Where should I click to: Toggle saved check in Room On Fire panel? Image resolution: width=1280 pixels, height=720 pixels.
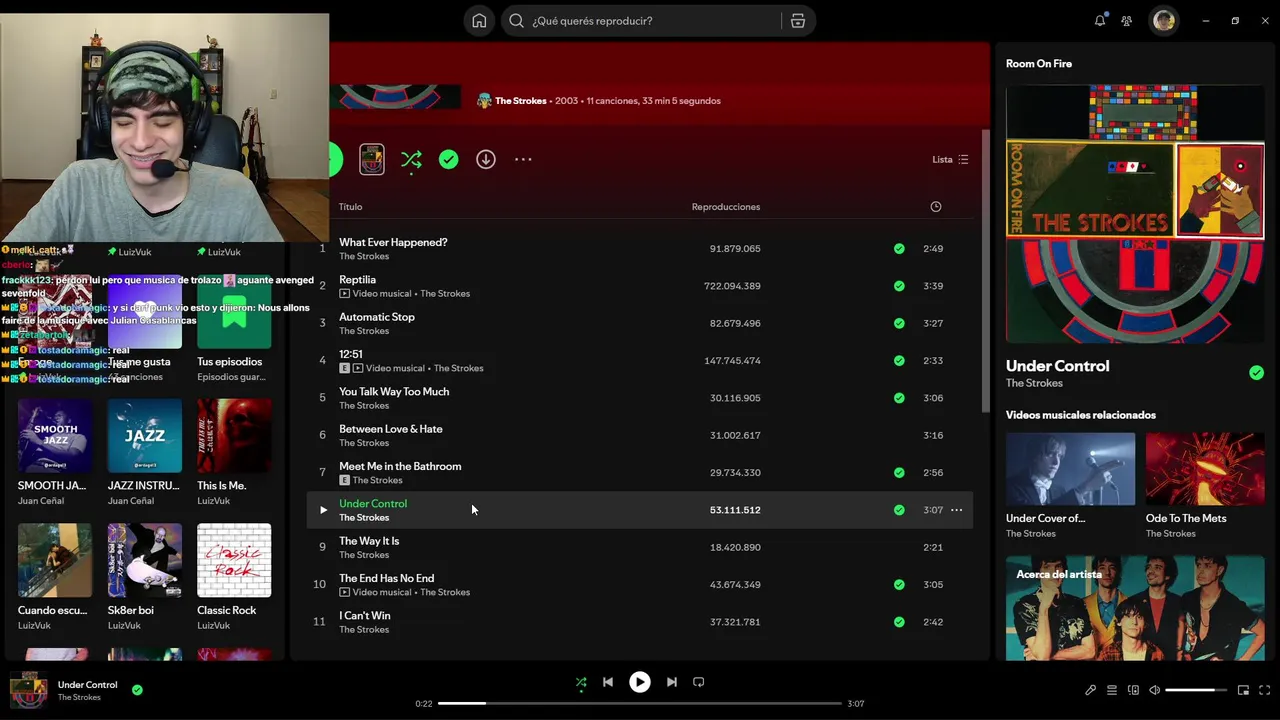click(x=1256, y=373)
